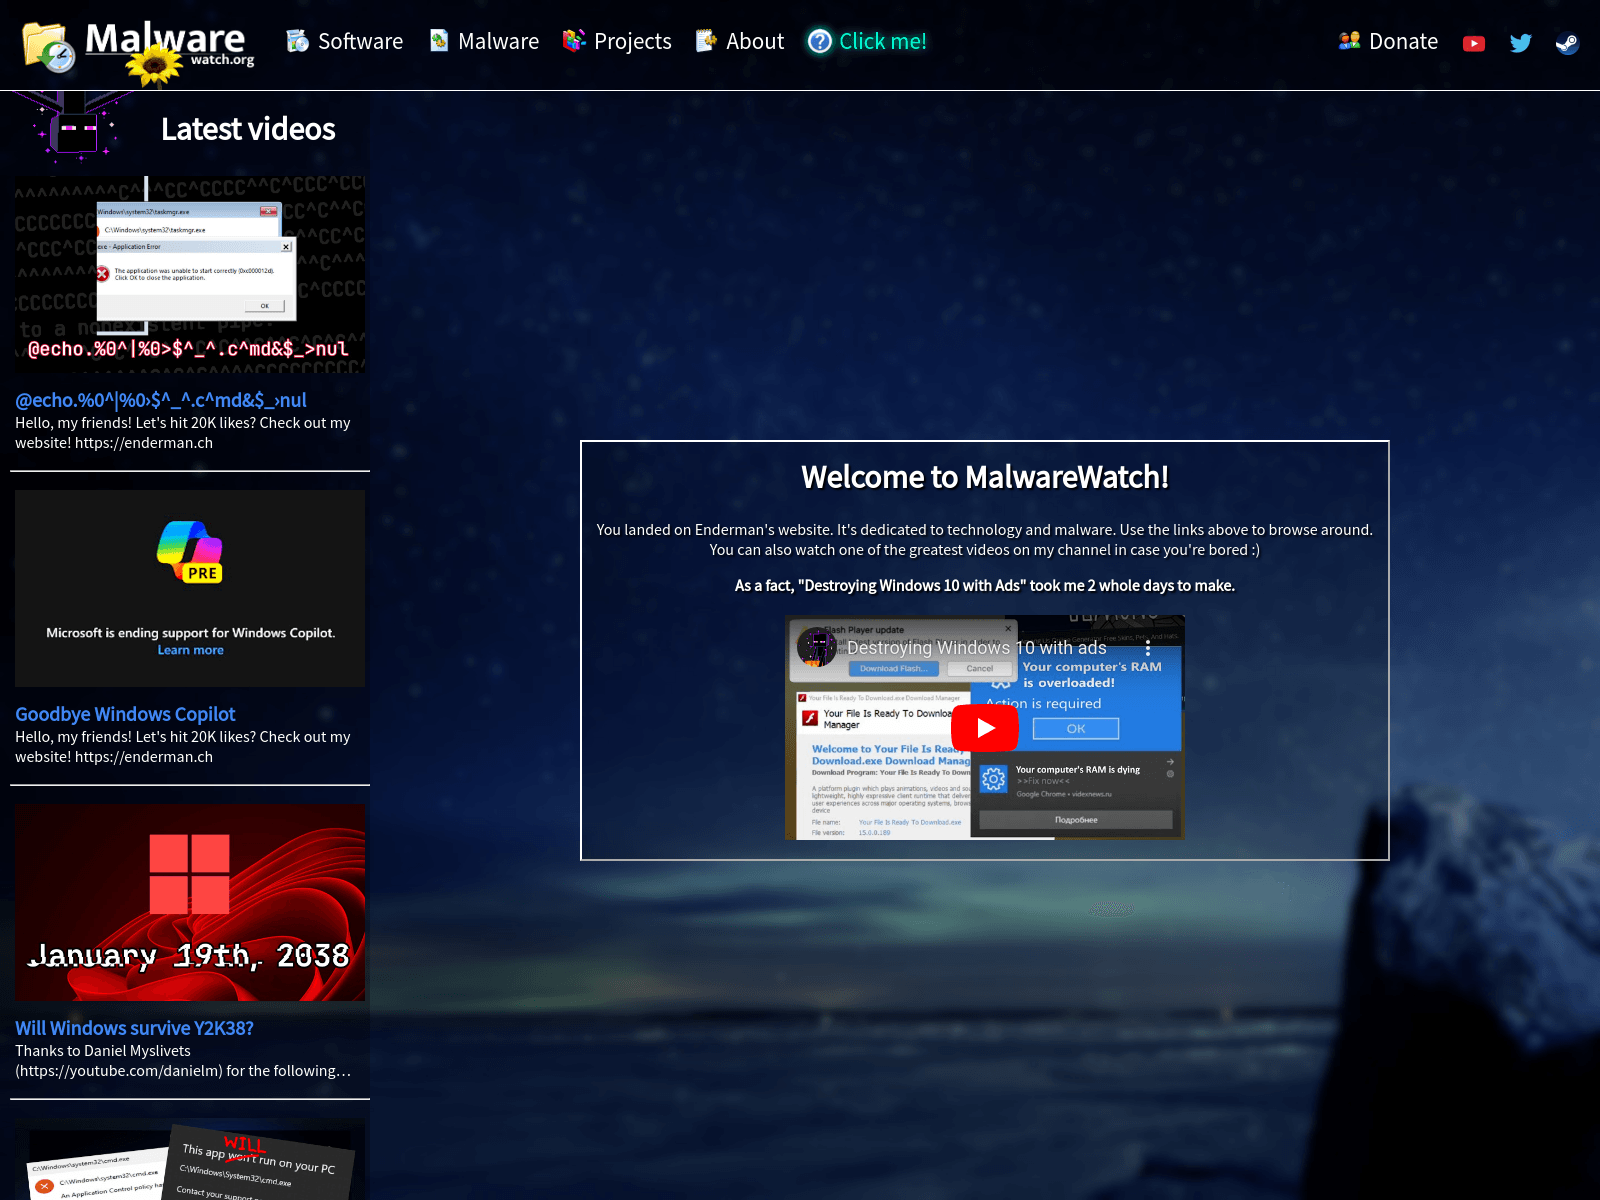Click the question mark help icon
1600x1200 pixels.
[x=820, y=41]
